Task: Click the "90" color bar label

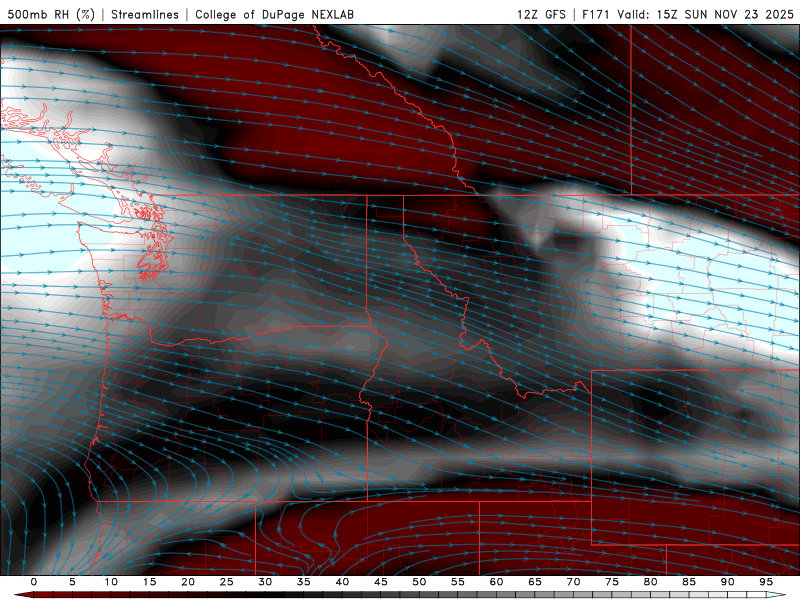Action: [727, 582]
